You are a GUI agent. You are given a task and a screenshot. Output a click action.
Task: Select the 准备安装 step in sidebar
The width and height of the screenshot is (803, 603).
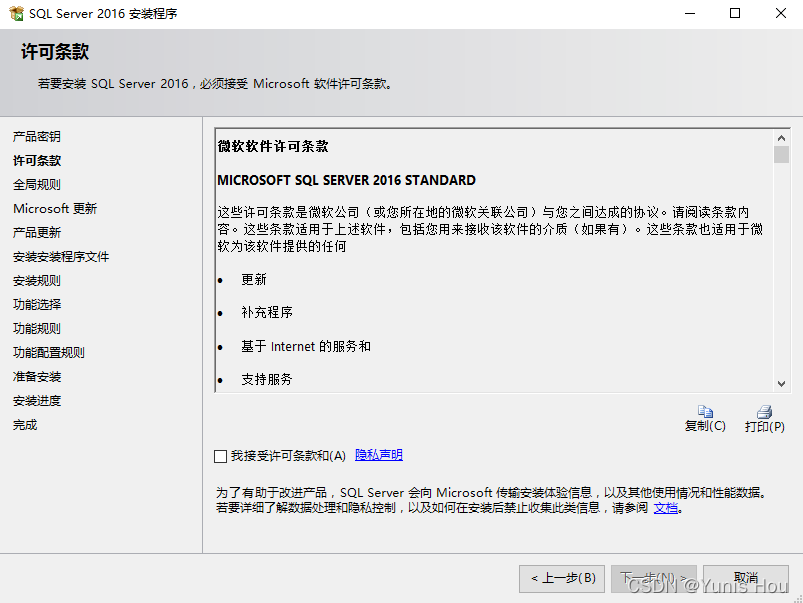pos(37,377)
